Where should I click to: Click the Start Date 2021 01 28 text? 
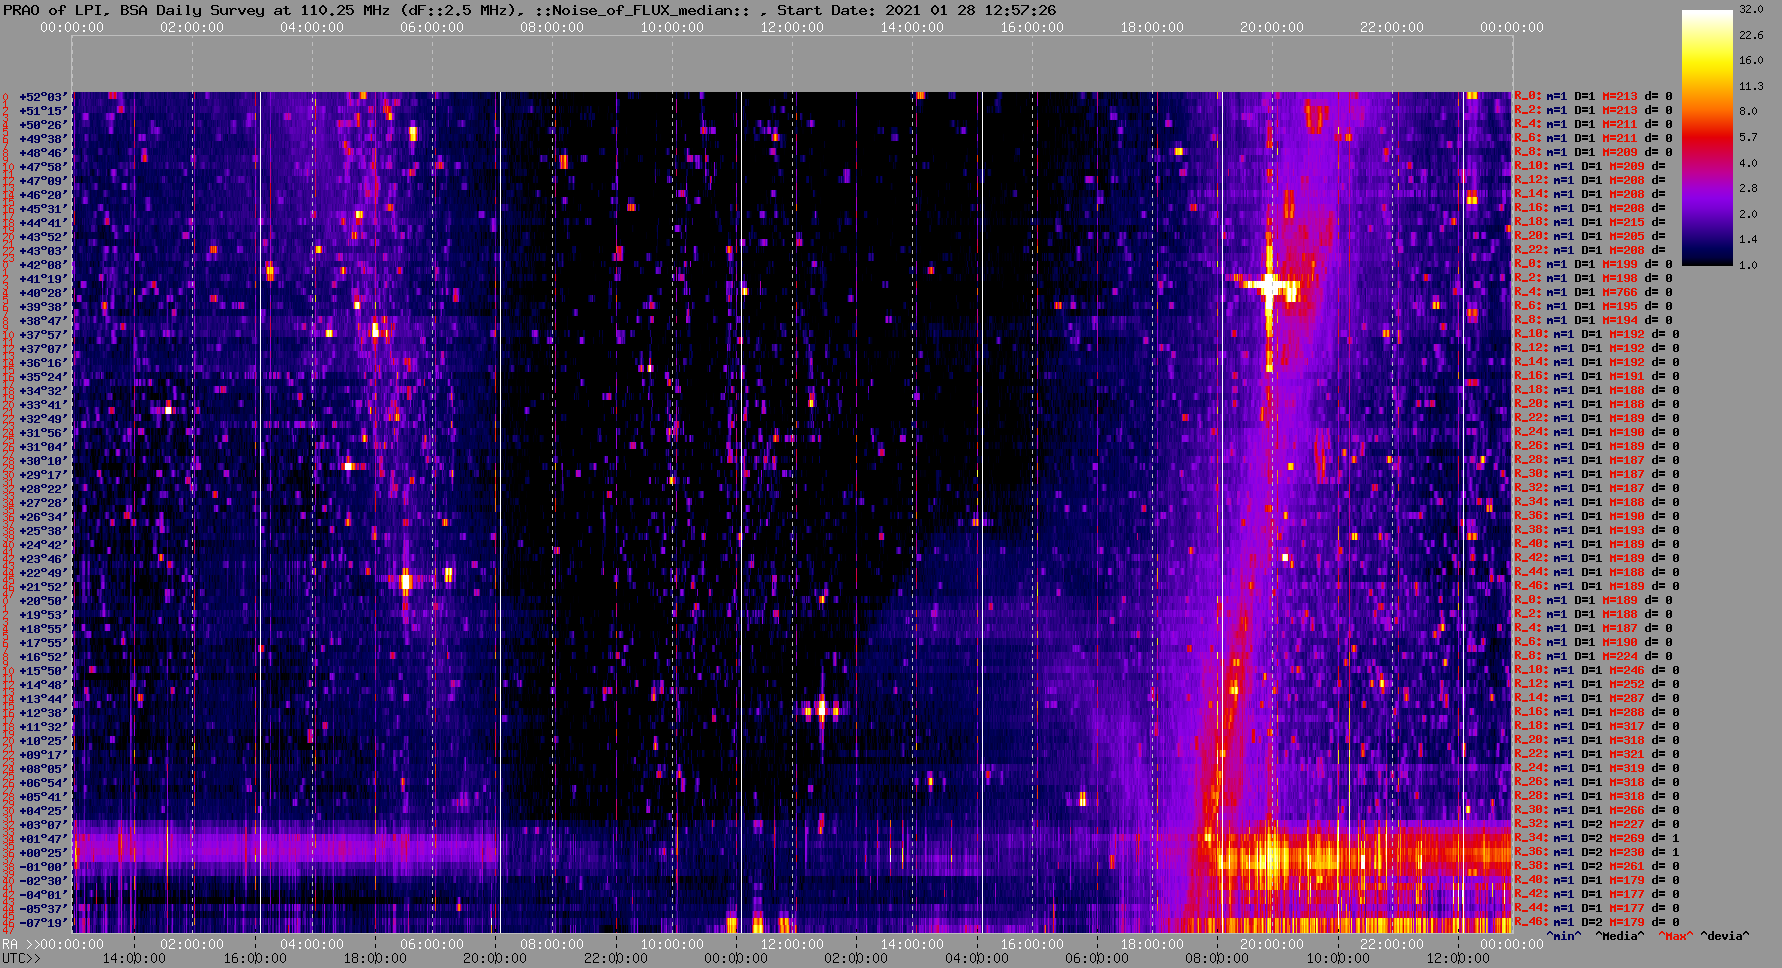coord(916,10)
